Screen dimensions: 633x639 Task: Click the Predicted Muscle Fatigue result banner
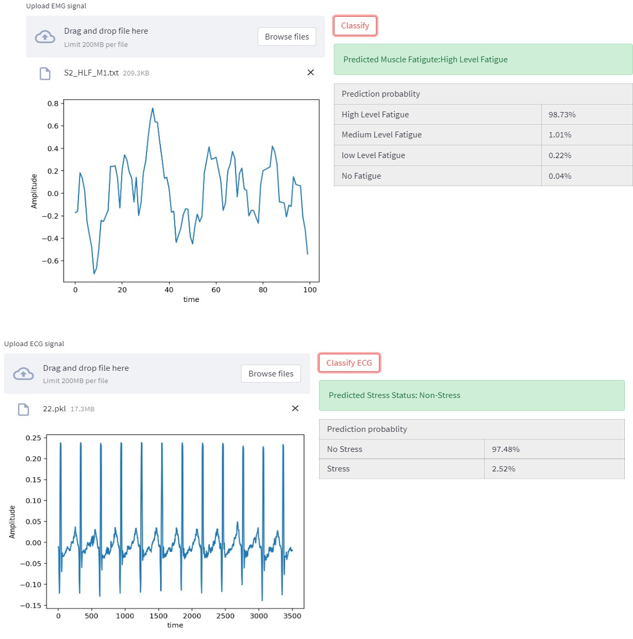(483, 59)
